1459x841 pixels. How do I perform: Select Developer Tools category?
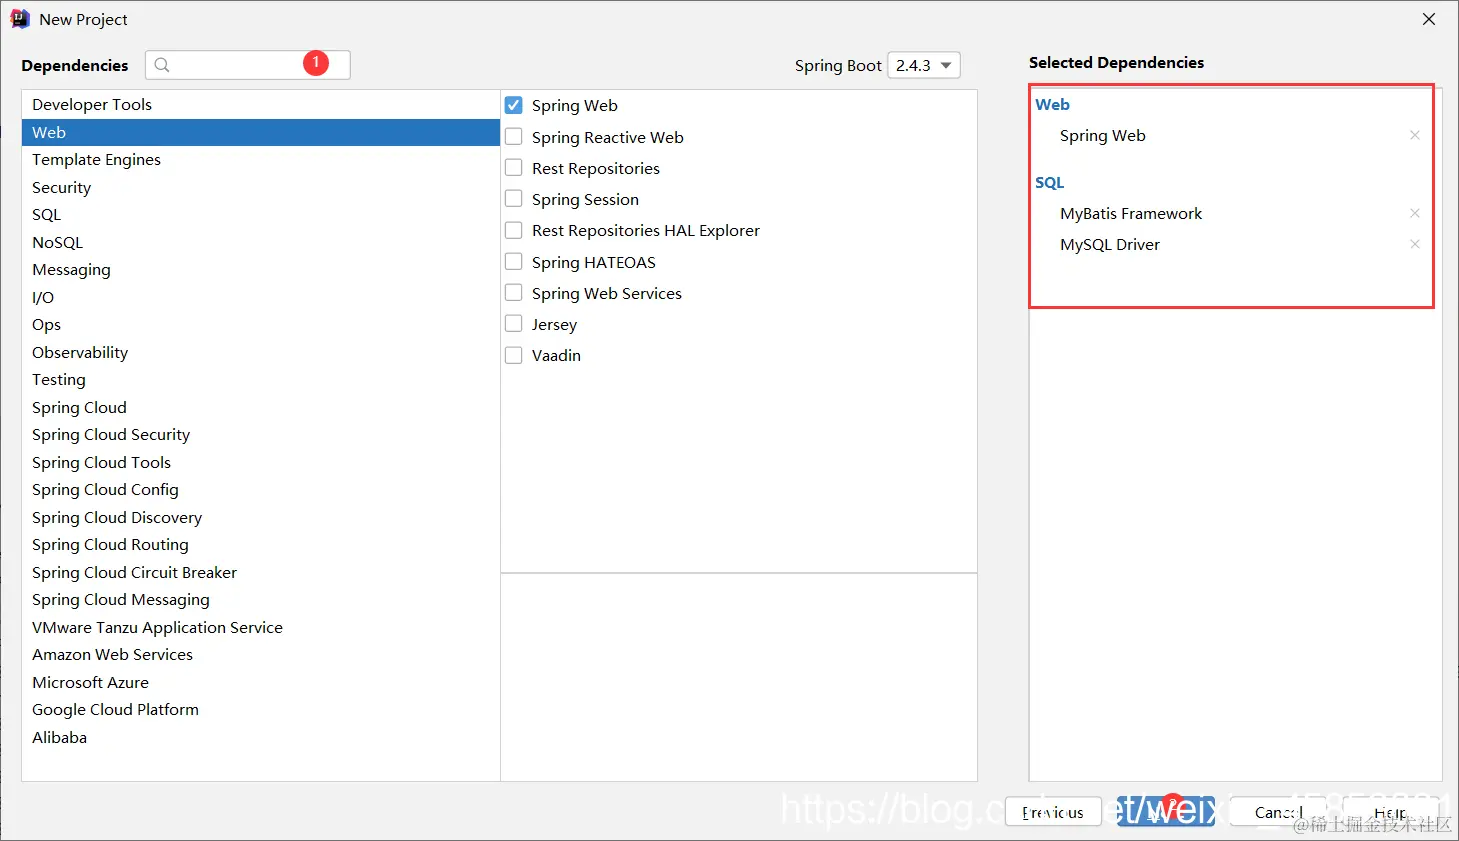point(261,105)
